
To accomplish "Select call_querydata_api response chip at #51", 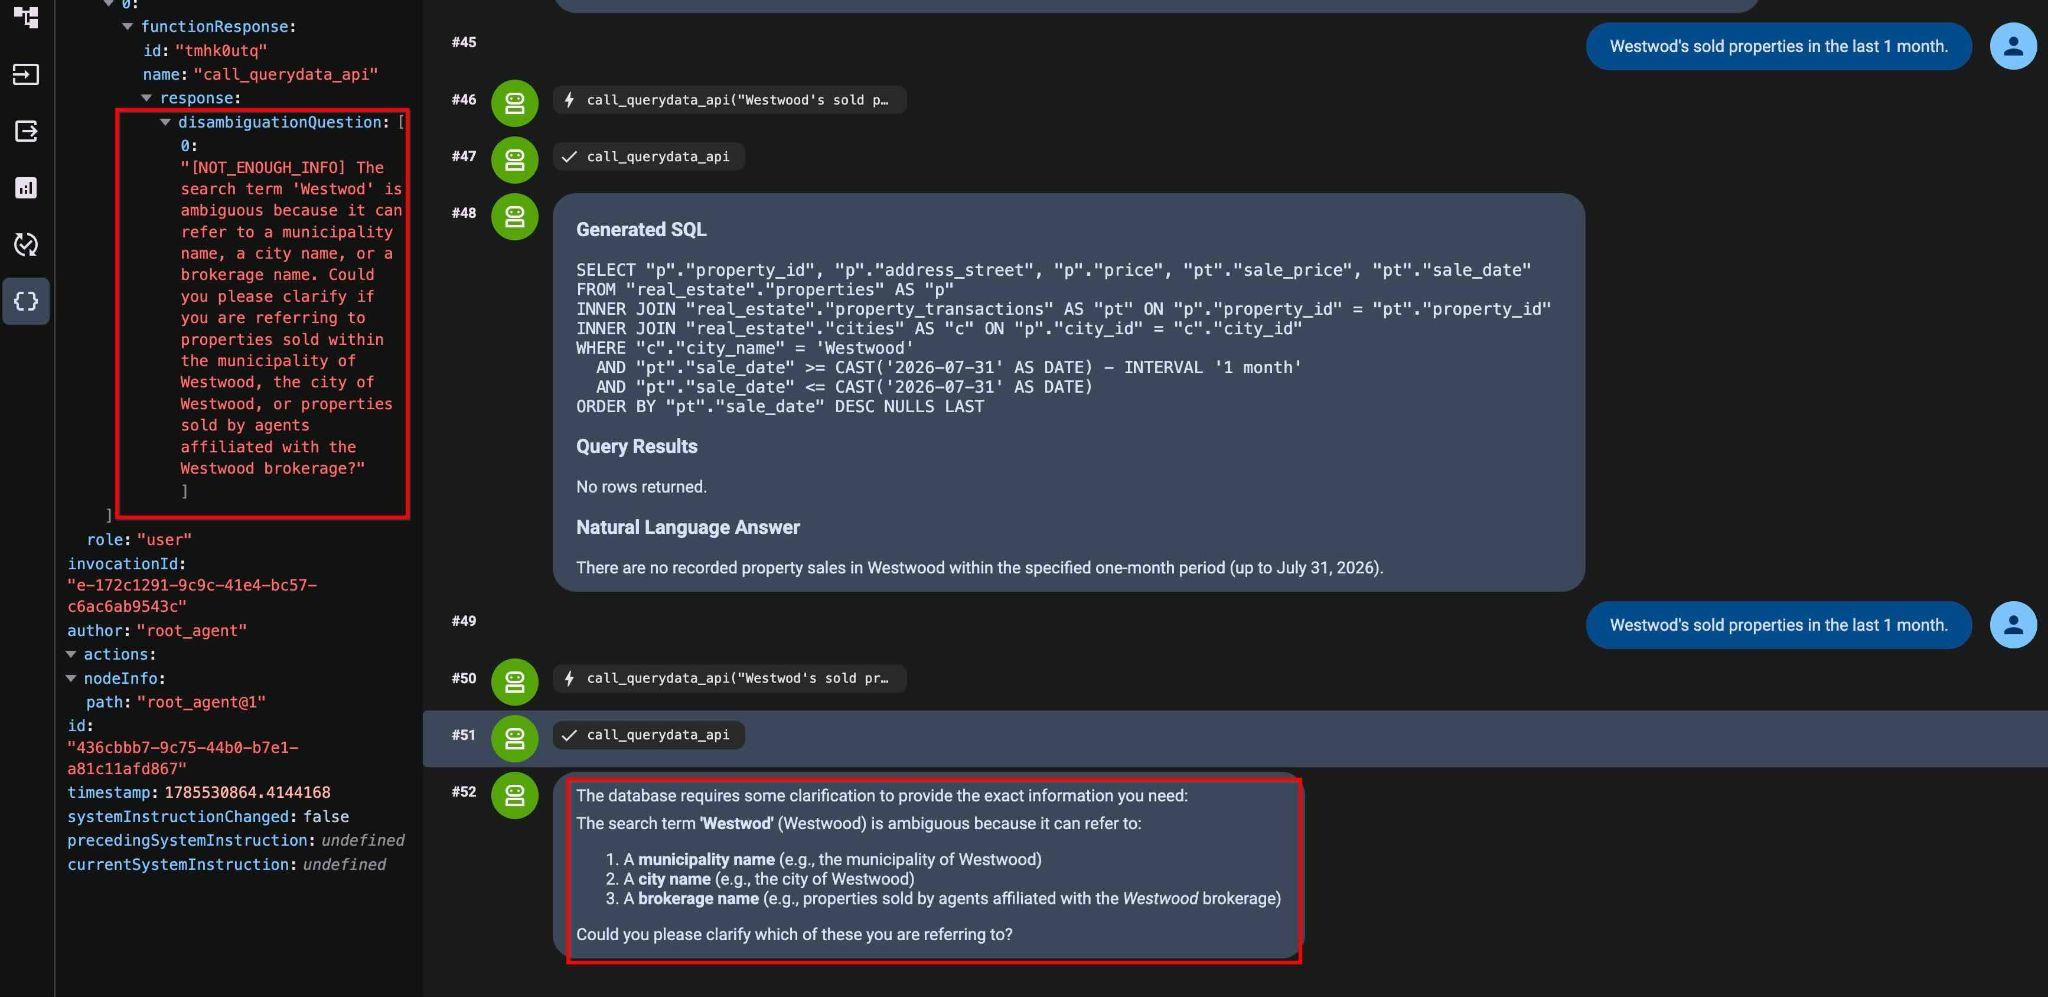I will point(649,735).
